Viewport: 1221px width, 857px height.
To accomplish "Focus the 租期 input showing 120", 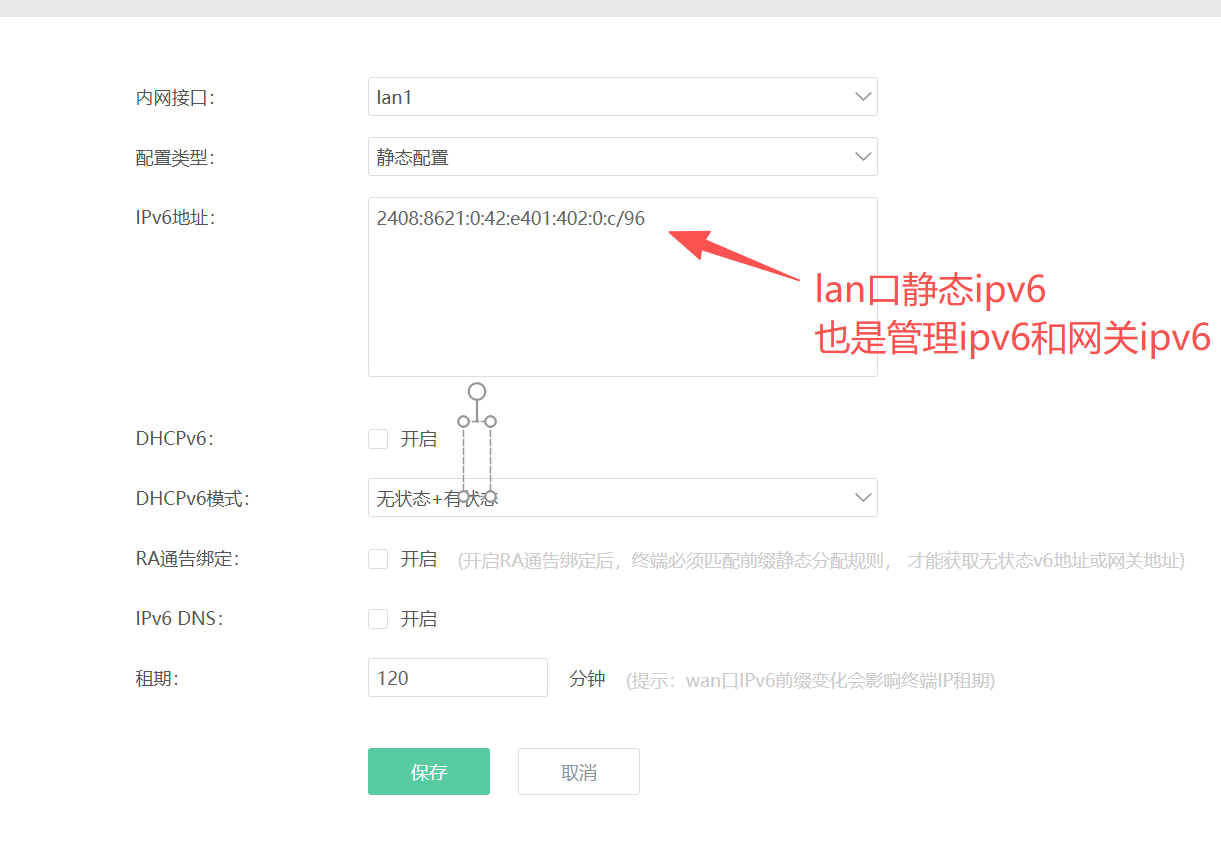I will click(457, 678).
